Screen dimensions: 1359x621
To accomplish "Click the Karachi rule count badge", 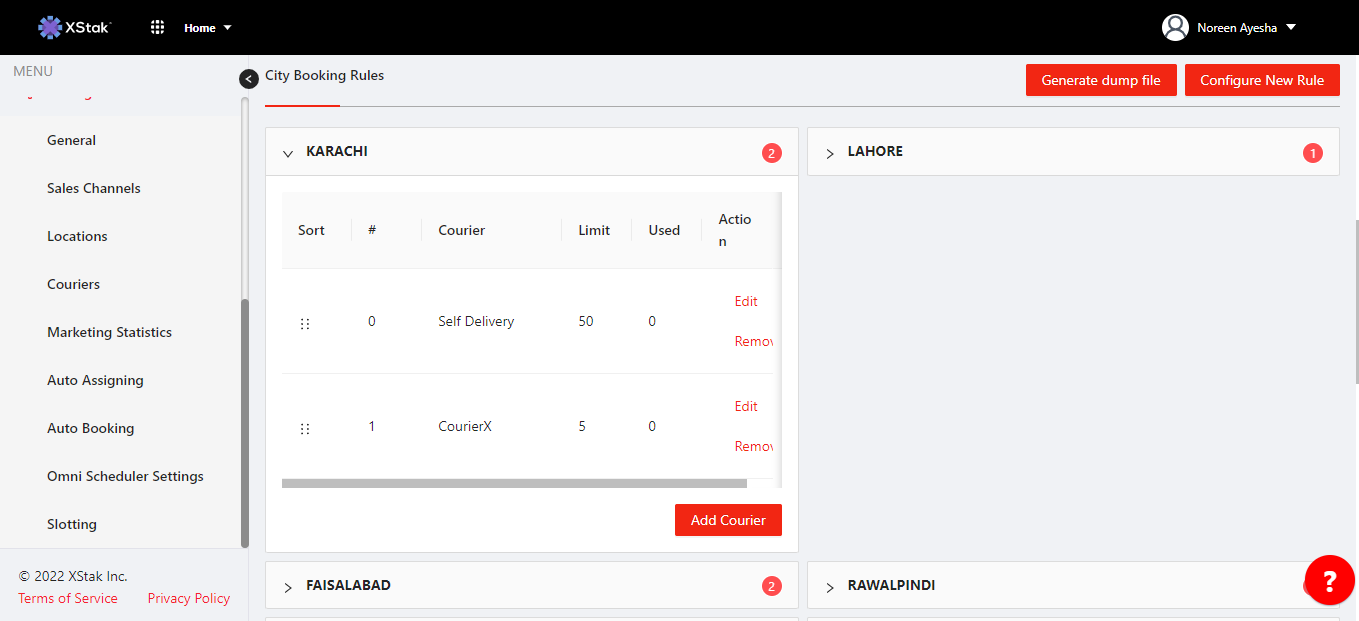I will pyautogui.click(x=771, y=153).
